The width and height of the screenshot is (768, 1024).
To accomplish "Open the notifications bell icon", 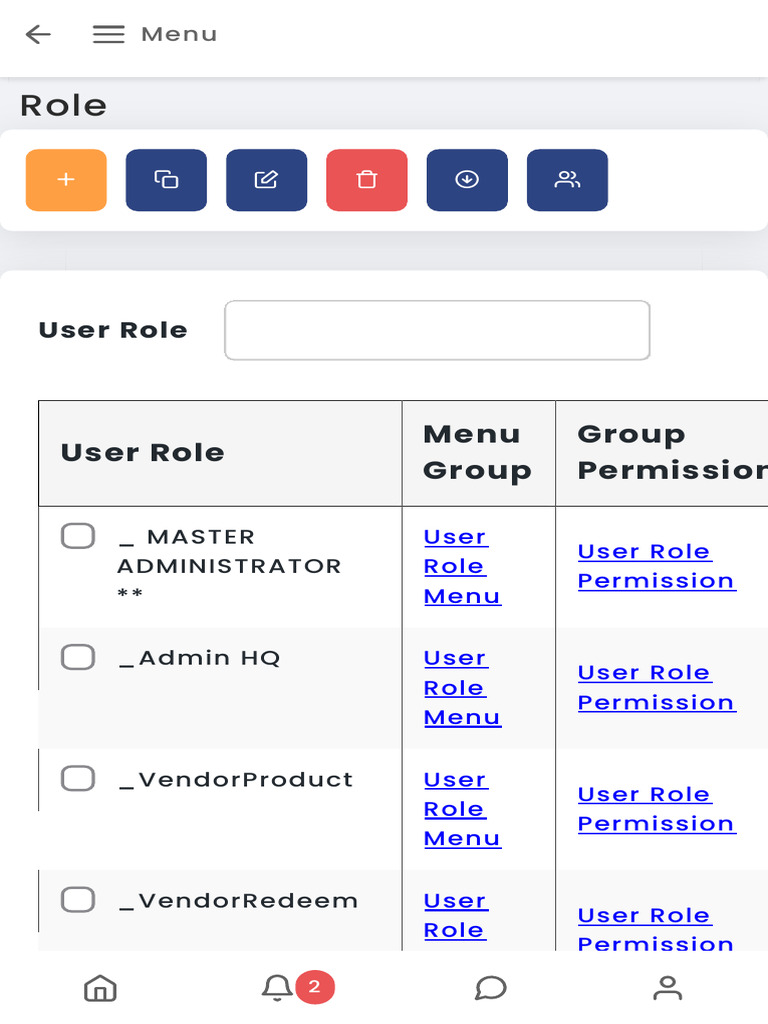I will [x=277, y=988].
